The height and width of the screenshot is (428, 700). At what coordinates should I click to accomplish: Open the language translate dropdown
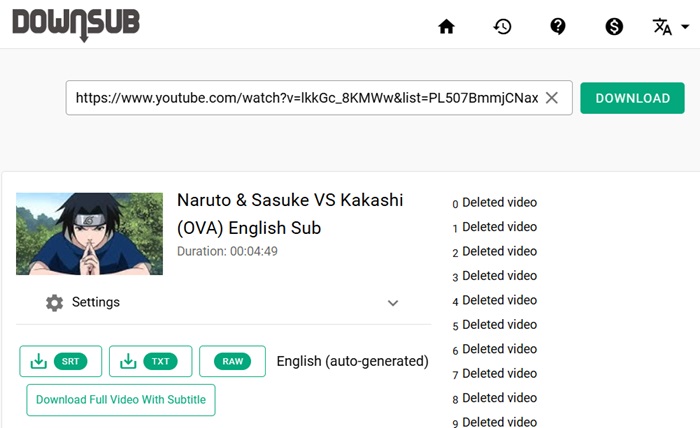(671, 27)
